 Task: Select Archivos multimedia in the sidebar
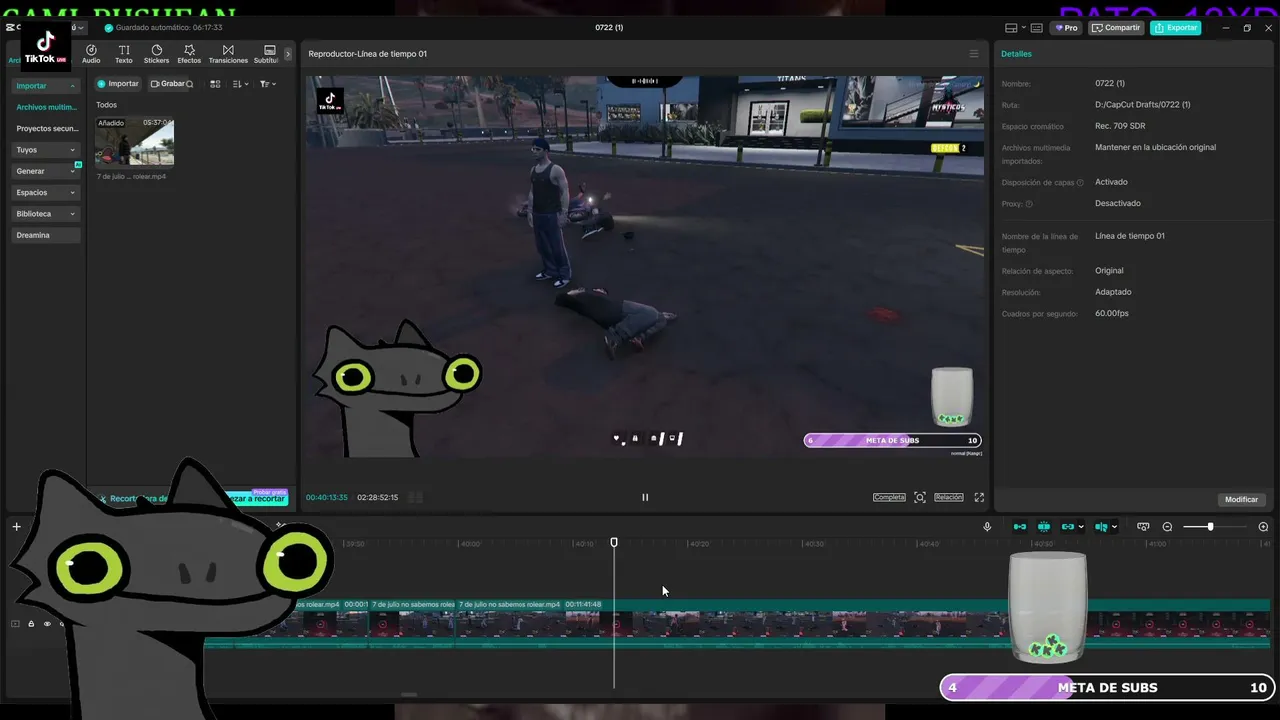[x=46, y=107]
